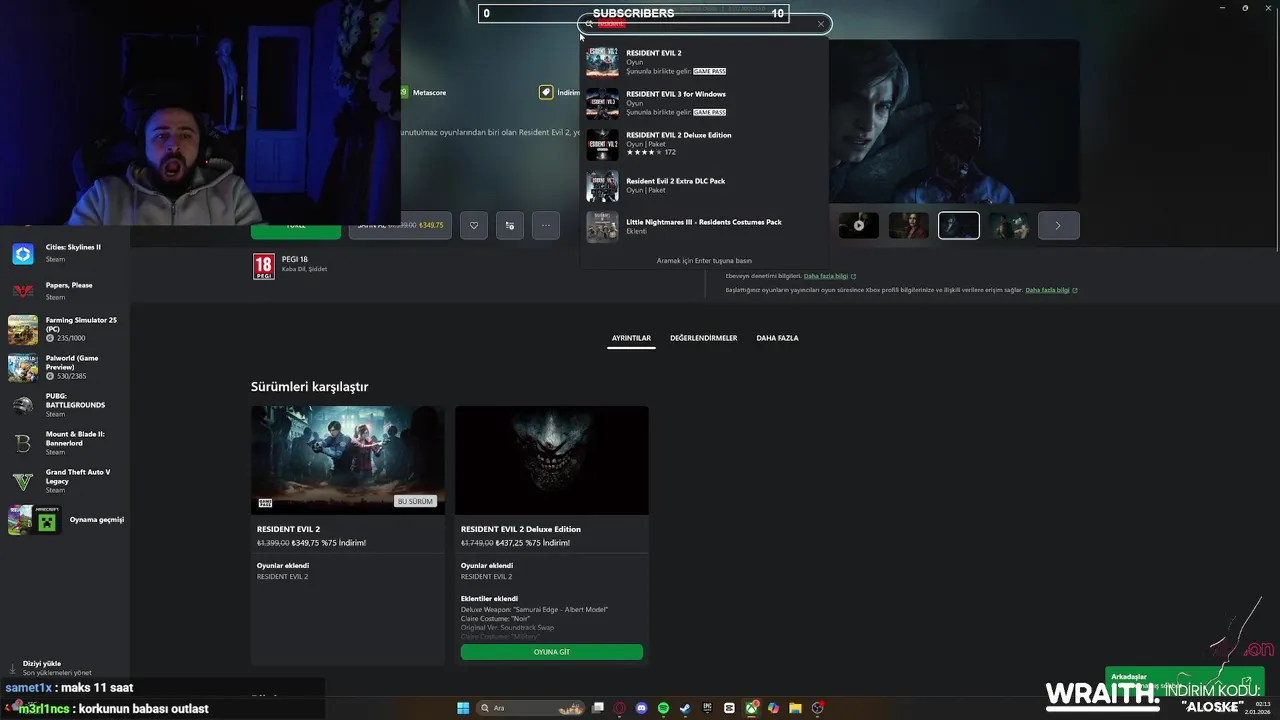Click the magnifier icon in the search box
This screenshot has height=720, width=1280.
590,24
